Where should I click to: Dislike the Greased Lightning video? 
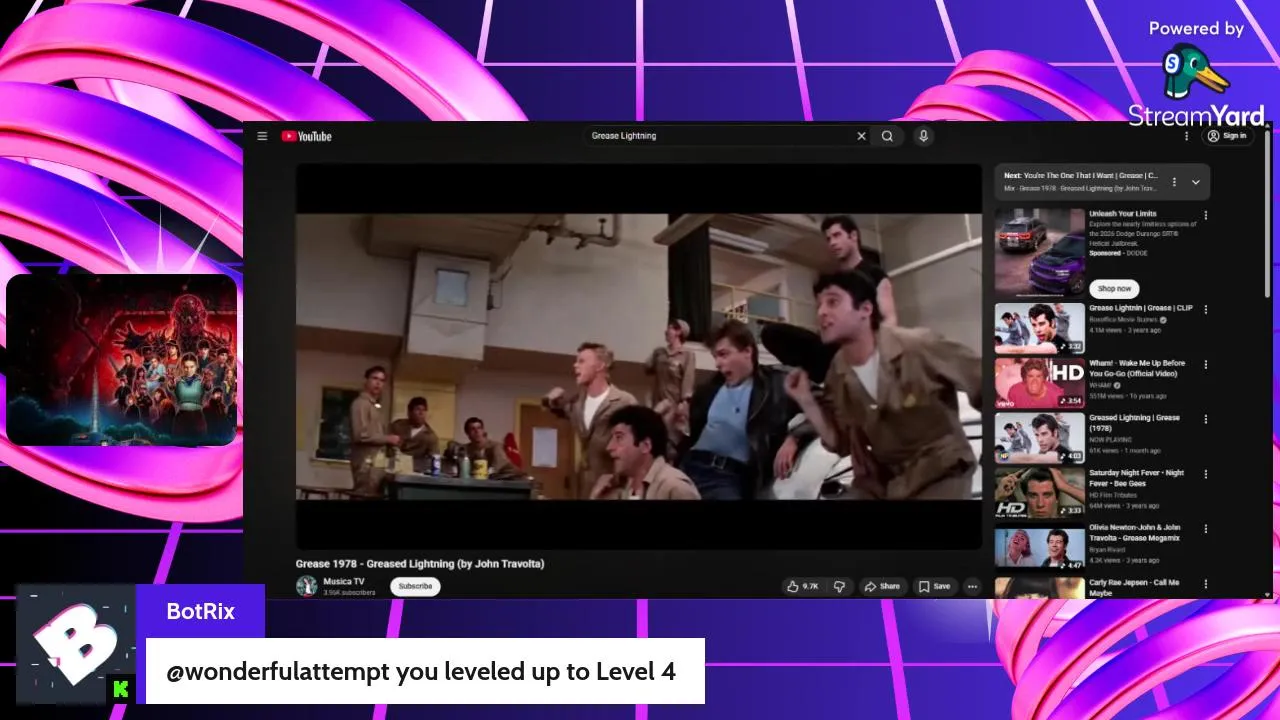point(840,586)
